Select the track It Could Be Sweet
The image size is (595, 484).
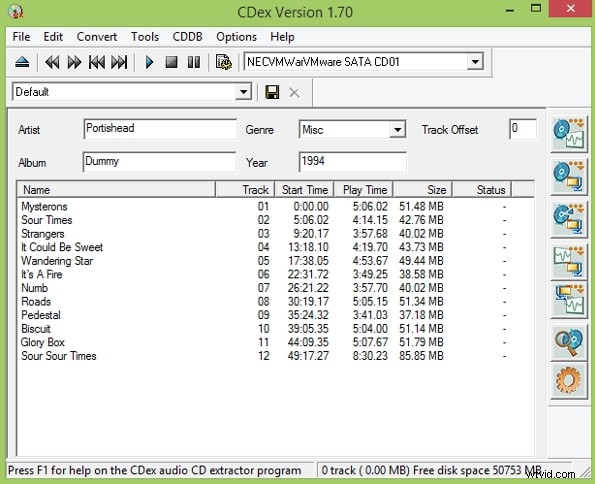coord(62,247)
